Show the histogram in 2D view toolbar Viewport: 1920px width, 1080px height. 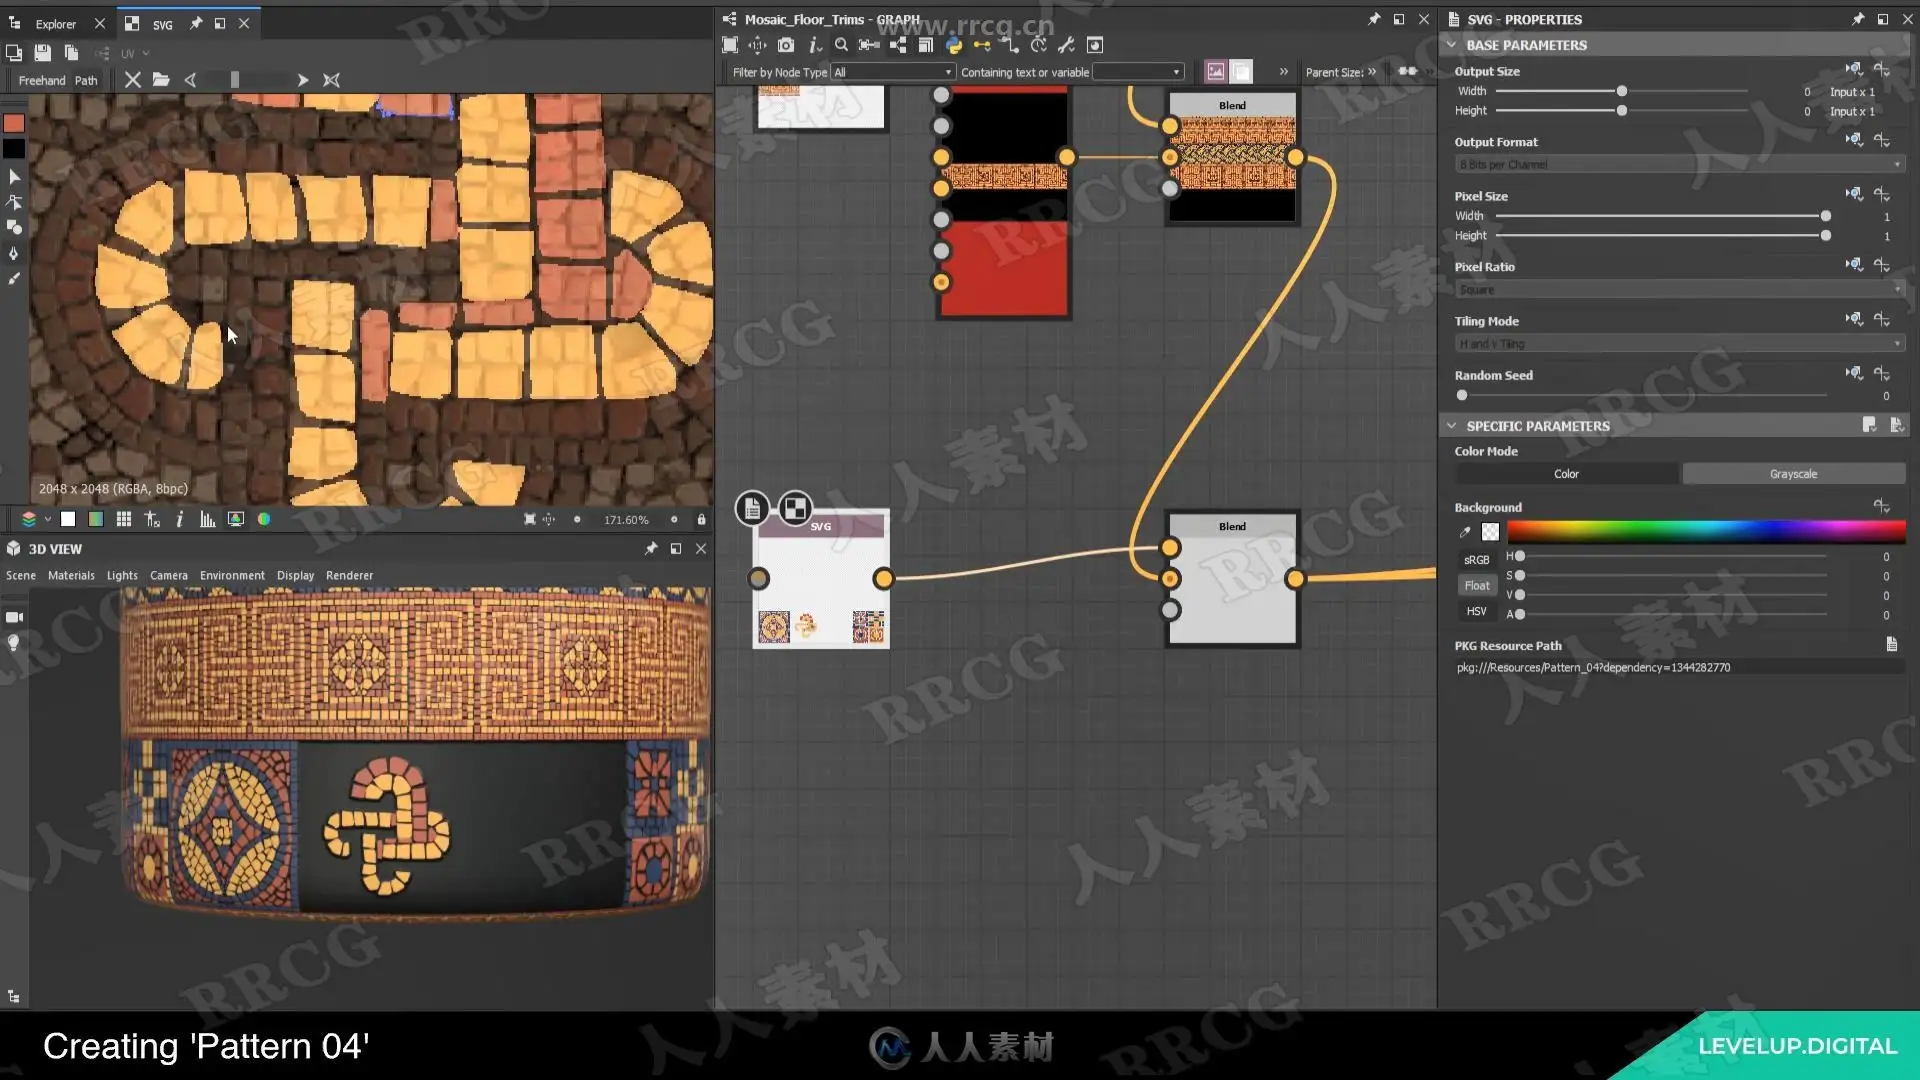(x=207, y=519)
